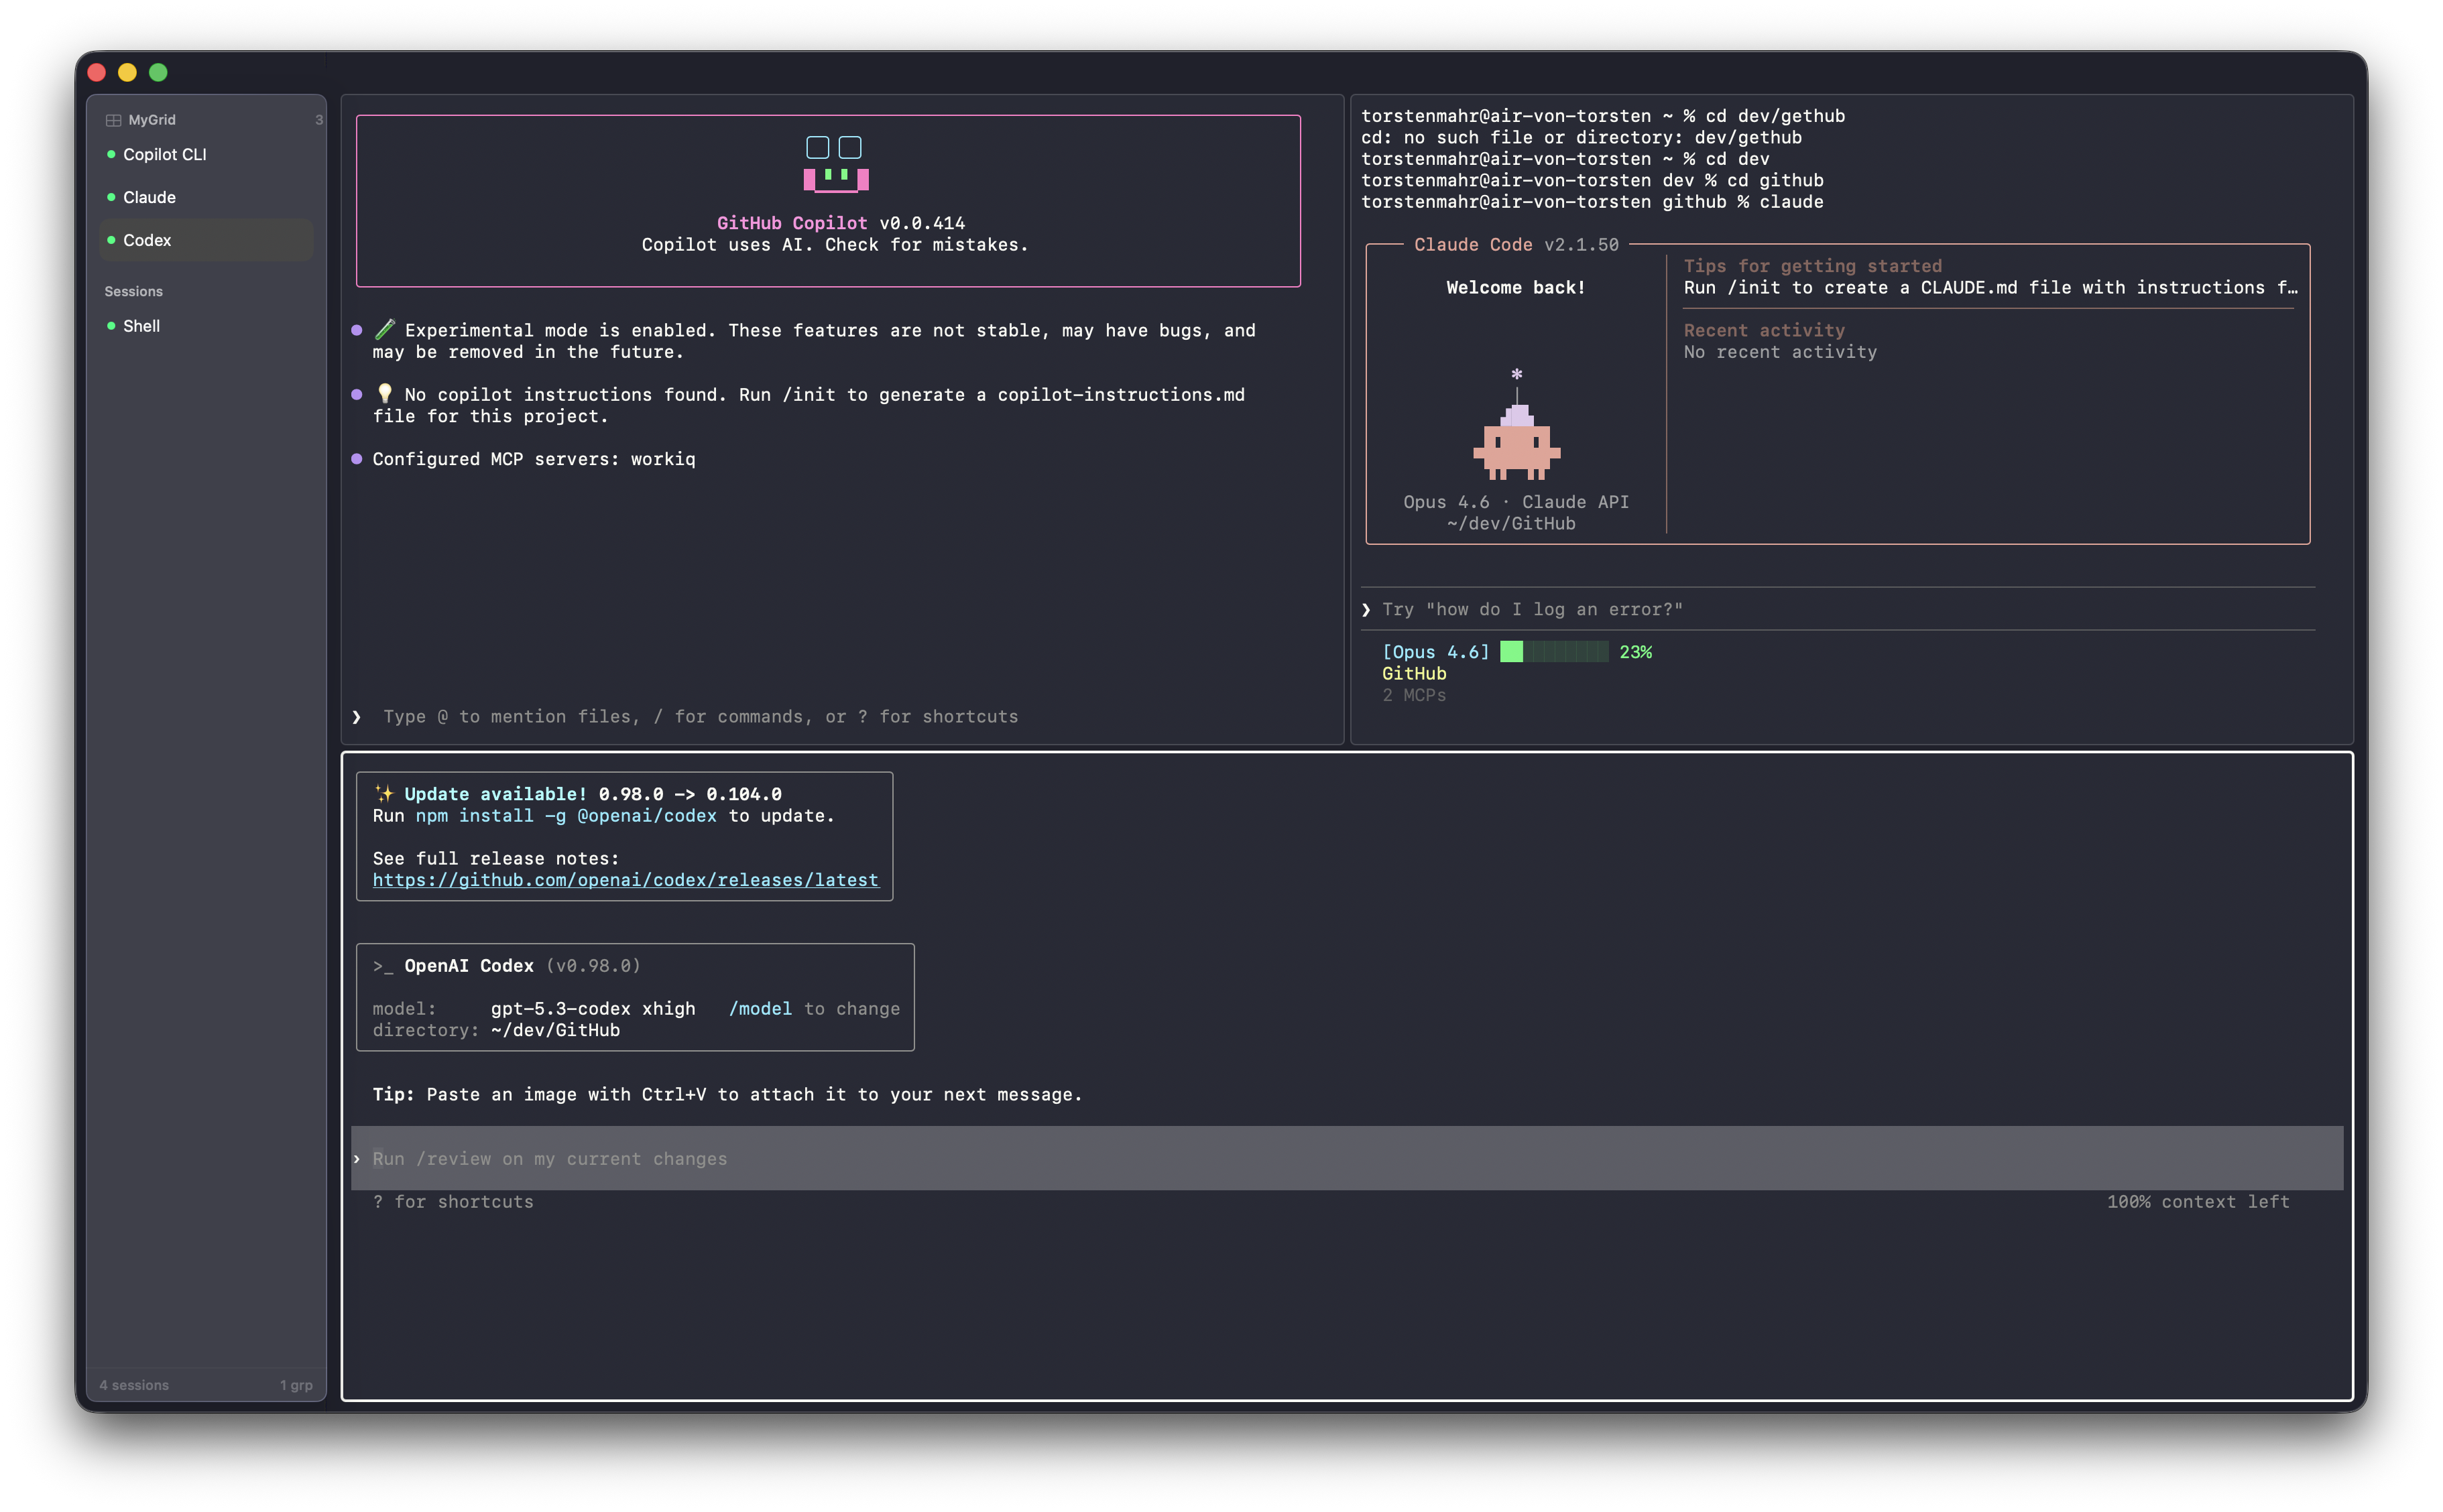Switch to the Codex session in sidebar
Image resolution: width=2443 pixels, height=1512 pixels.
pos(148,240)
